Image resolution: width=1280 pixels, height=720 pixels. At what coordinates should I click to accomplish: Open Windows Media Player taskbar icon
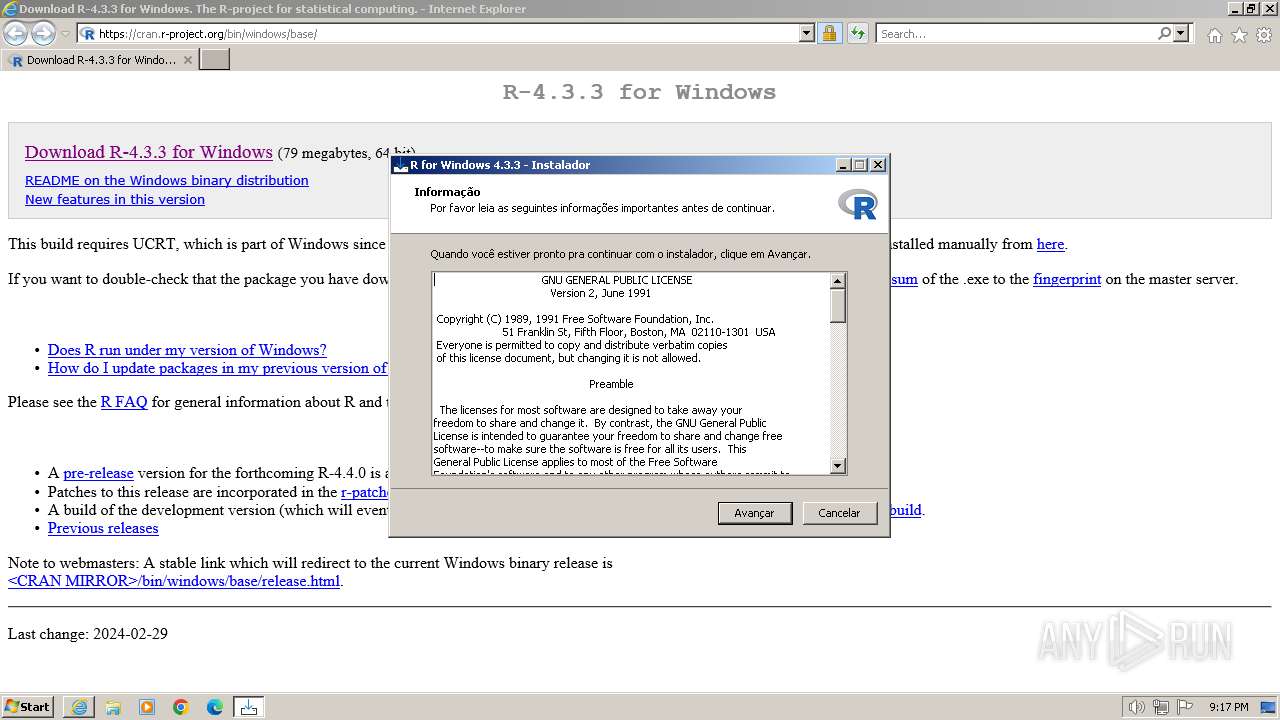[147, 707]
